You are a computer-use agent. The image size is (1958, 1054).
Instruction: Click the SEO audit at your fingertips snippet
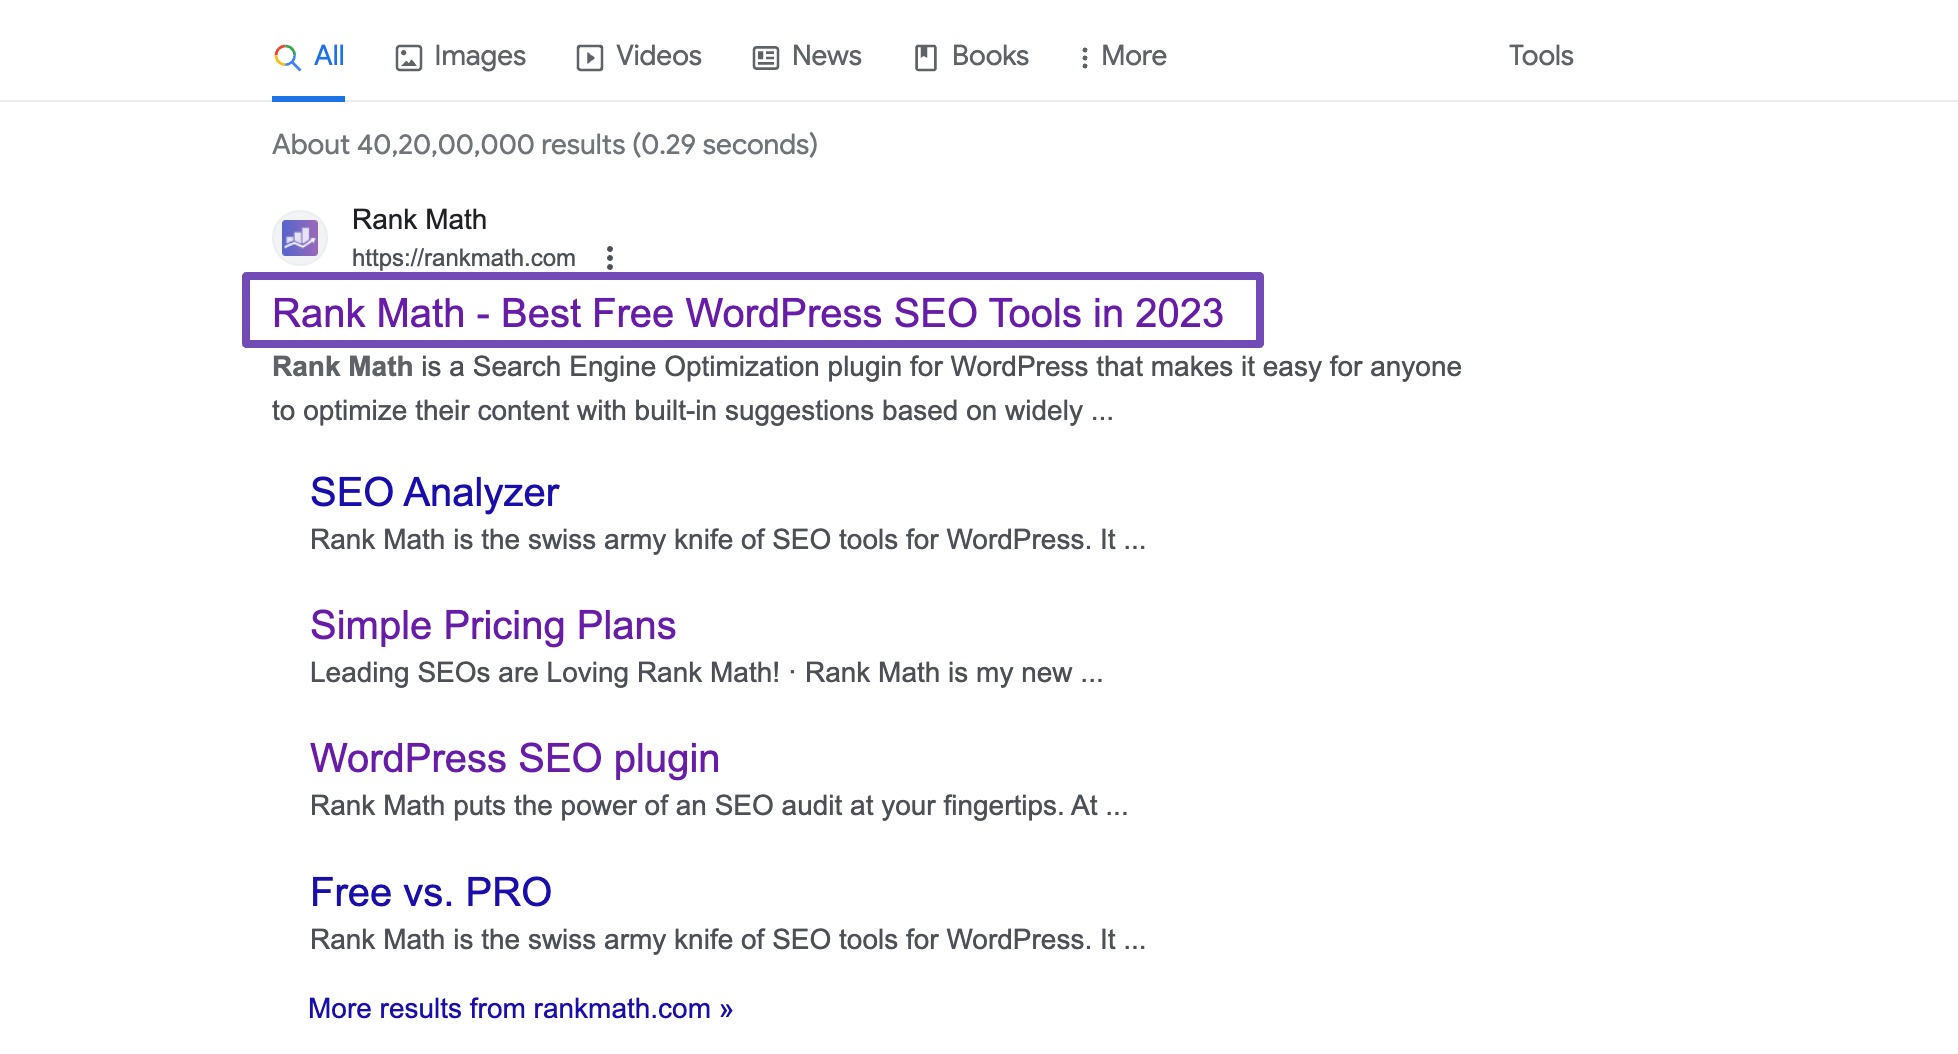click(x=719, y=806)
